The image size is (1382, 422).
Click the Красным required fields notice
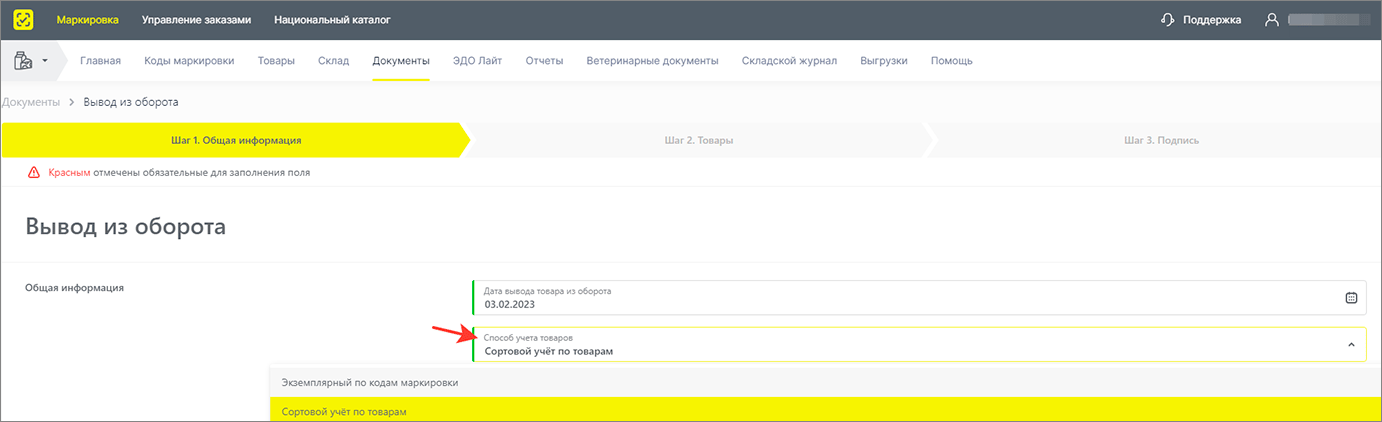click(179, 172)
